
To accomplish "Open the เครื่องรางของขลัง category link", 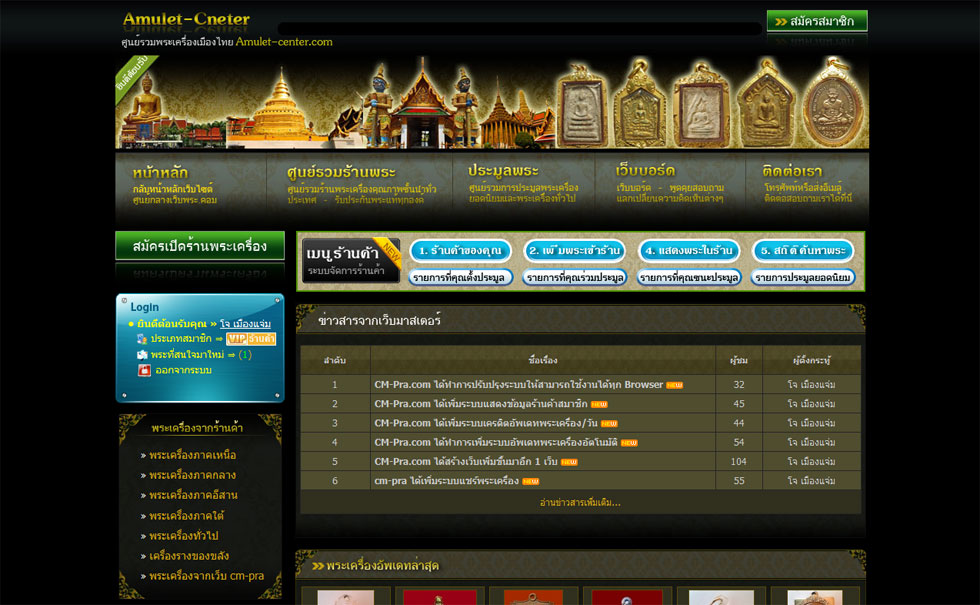I will 189,556.
